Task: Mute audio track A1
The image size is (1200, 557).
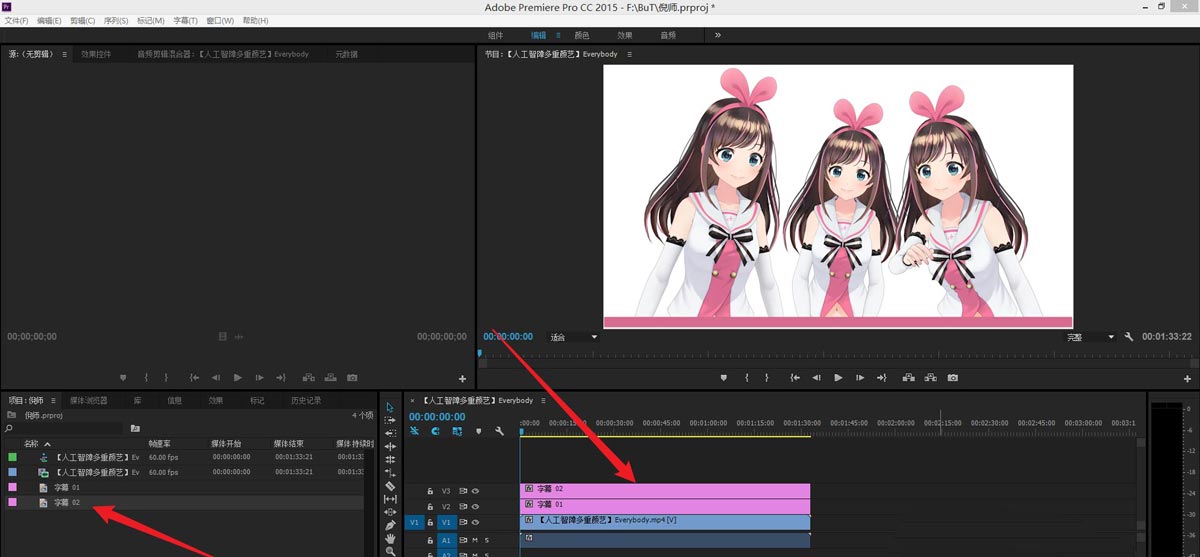Action: pos(473,540)
